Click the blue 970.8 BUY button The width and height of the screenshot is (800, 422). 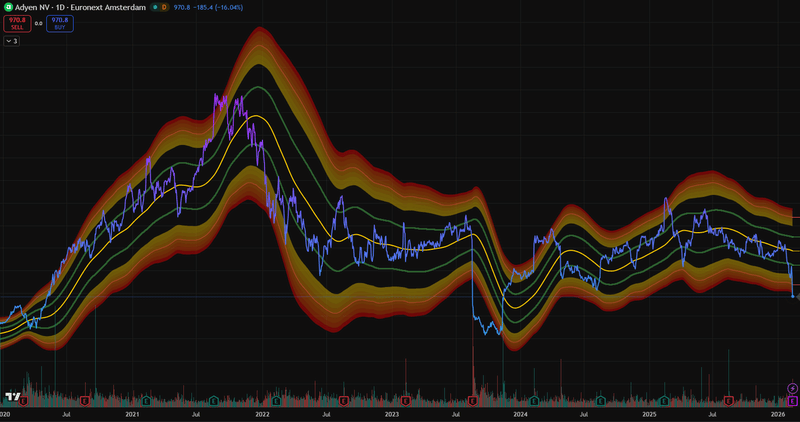pyautogui.click(x=60, y=23)
